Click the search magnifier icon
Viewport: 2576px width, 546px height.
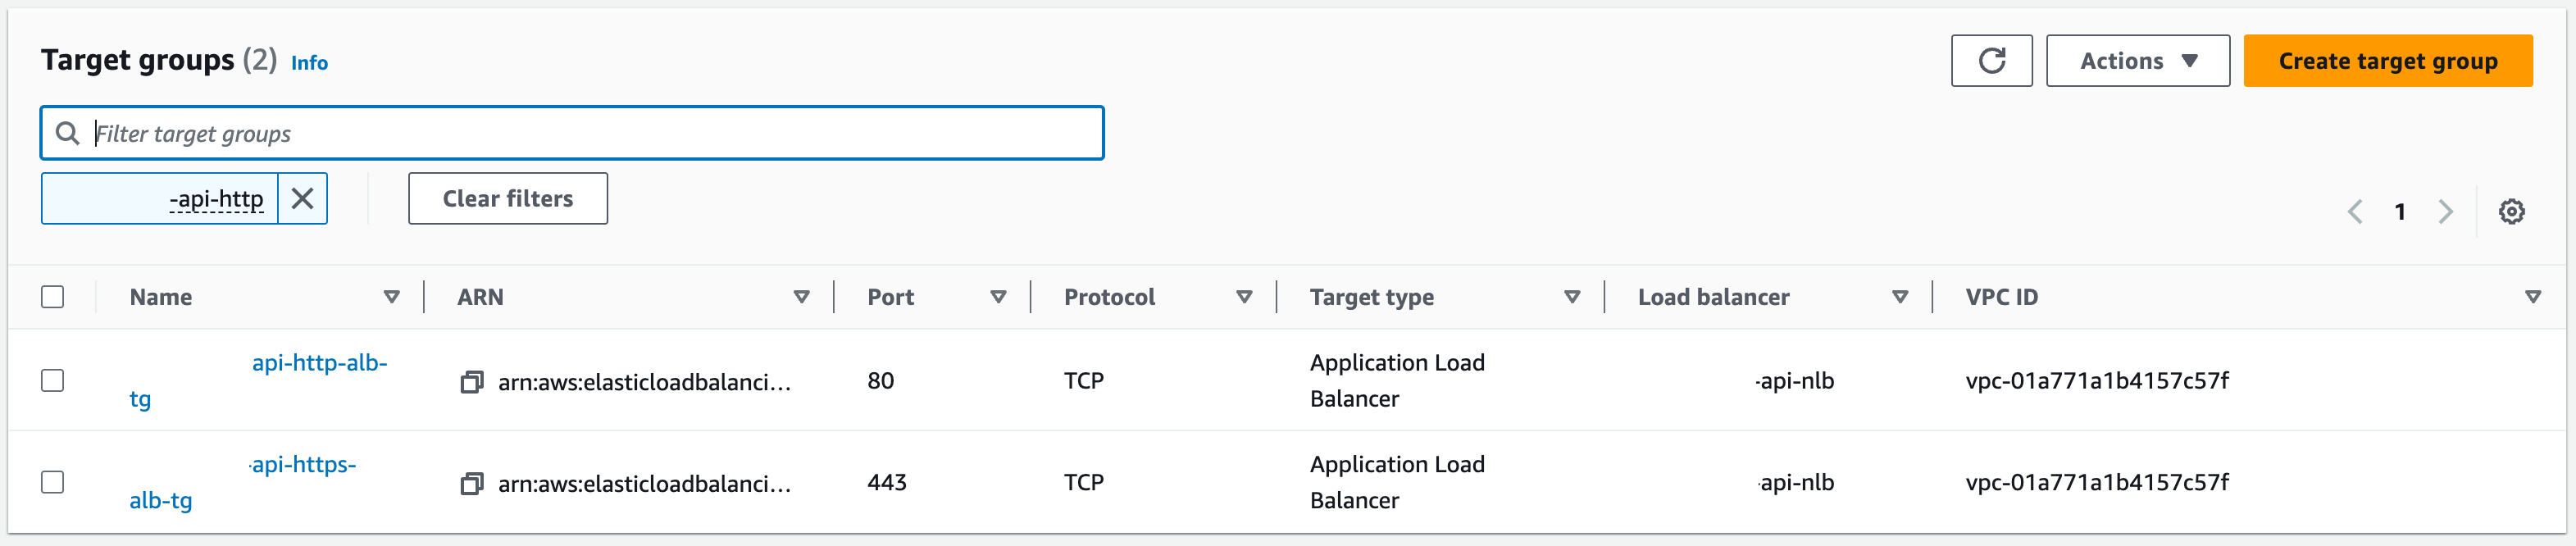click(x=67, y=133)
